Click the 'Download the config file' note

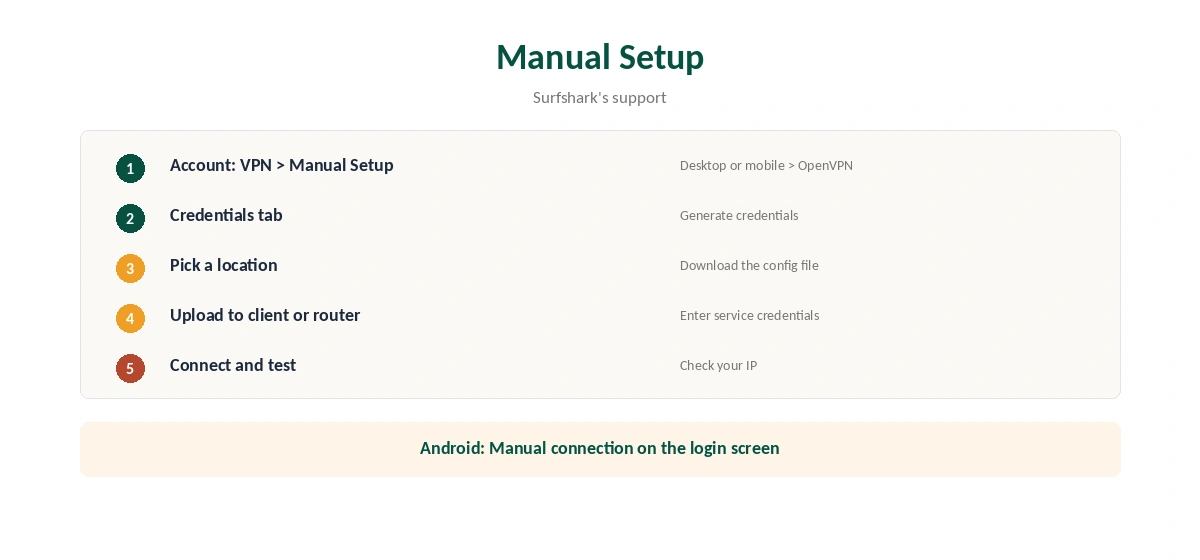[749, 265]
